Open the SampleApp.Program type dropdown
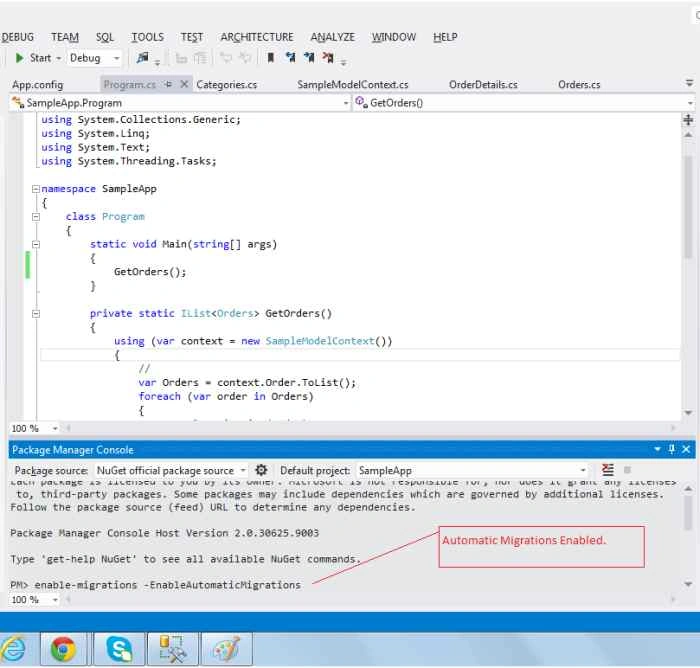Viewport: 700px width, 668px height. click(x=346, y=103)
